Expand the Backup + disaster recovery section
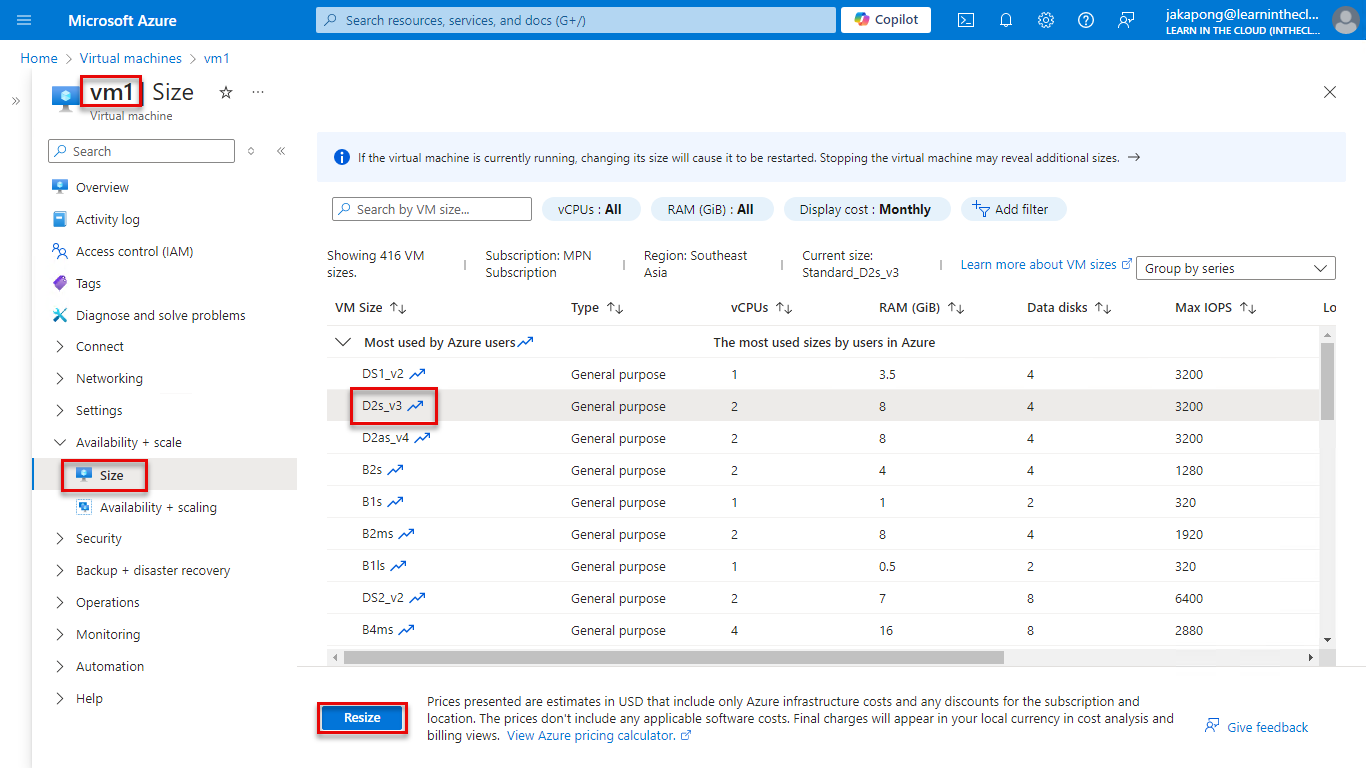Screen dimensions: 1366x768 [60, 571]
